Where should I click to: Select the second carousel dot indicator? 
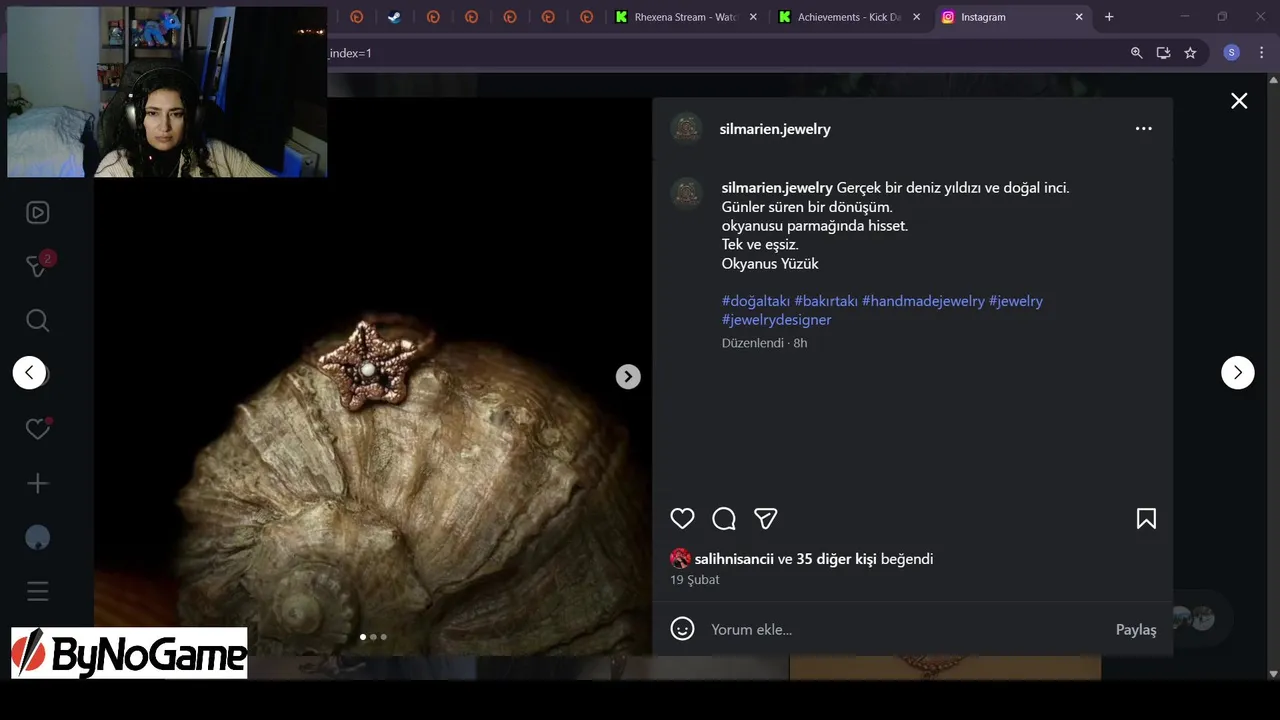[x=373, y=637]
